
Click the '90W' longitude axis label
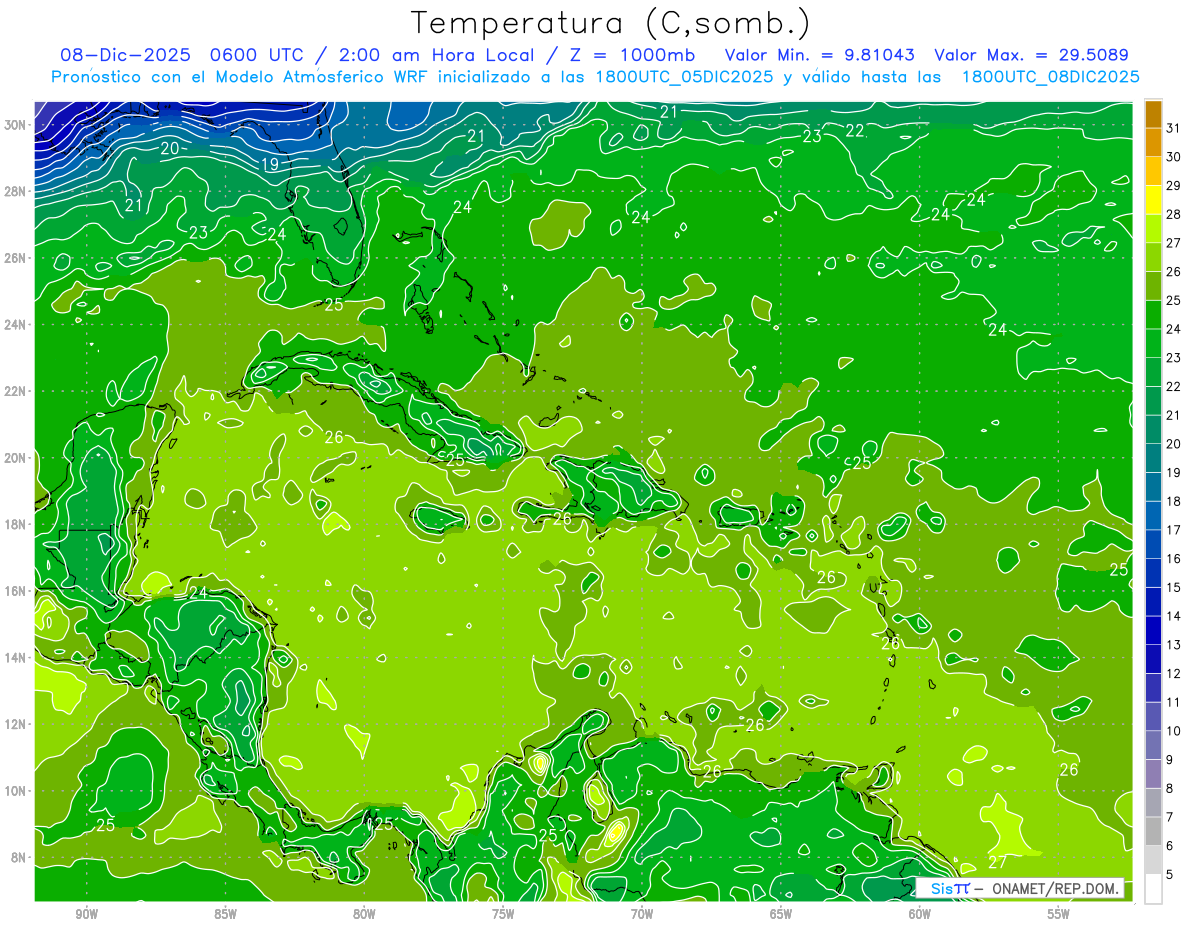click(86, 915)
